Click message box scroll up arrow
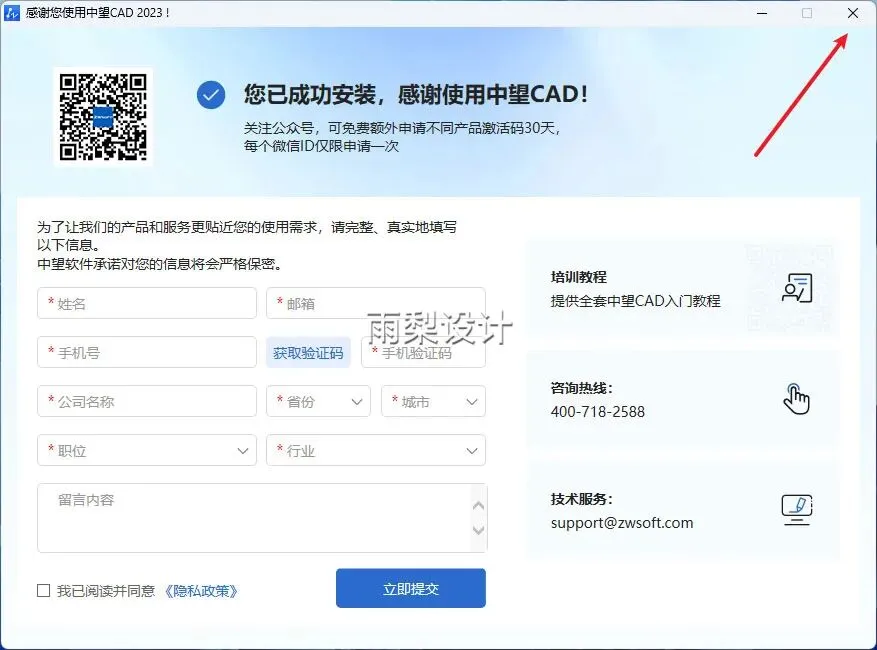 coord(479,506)
